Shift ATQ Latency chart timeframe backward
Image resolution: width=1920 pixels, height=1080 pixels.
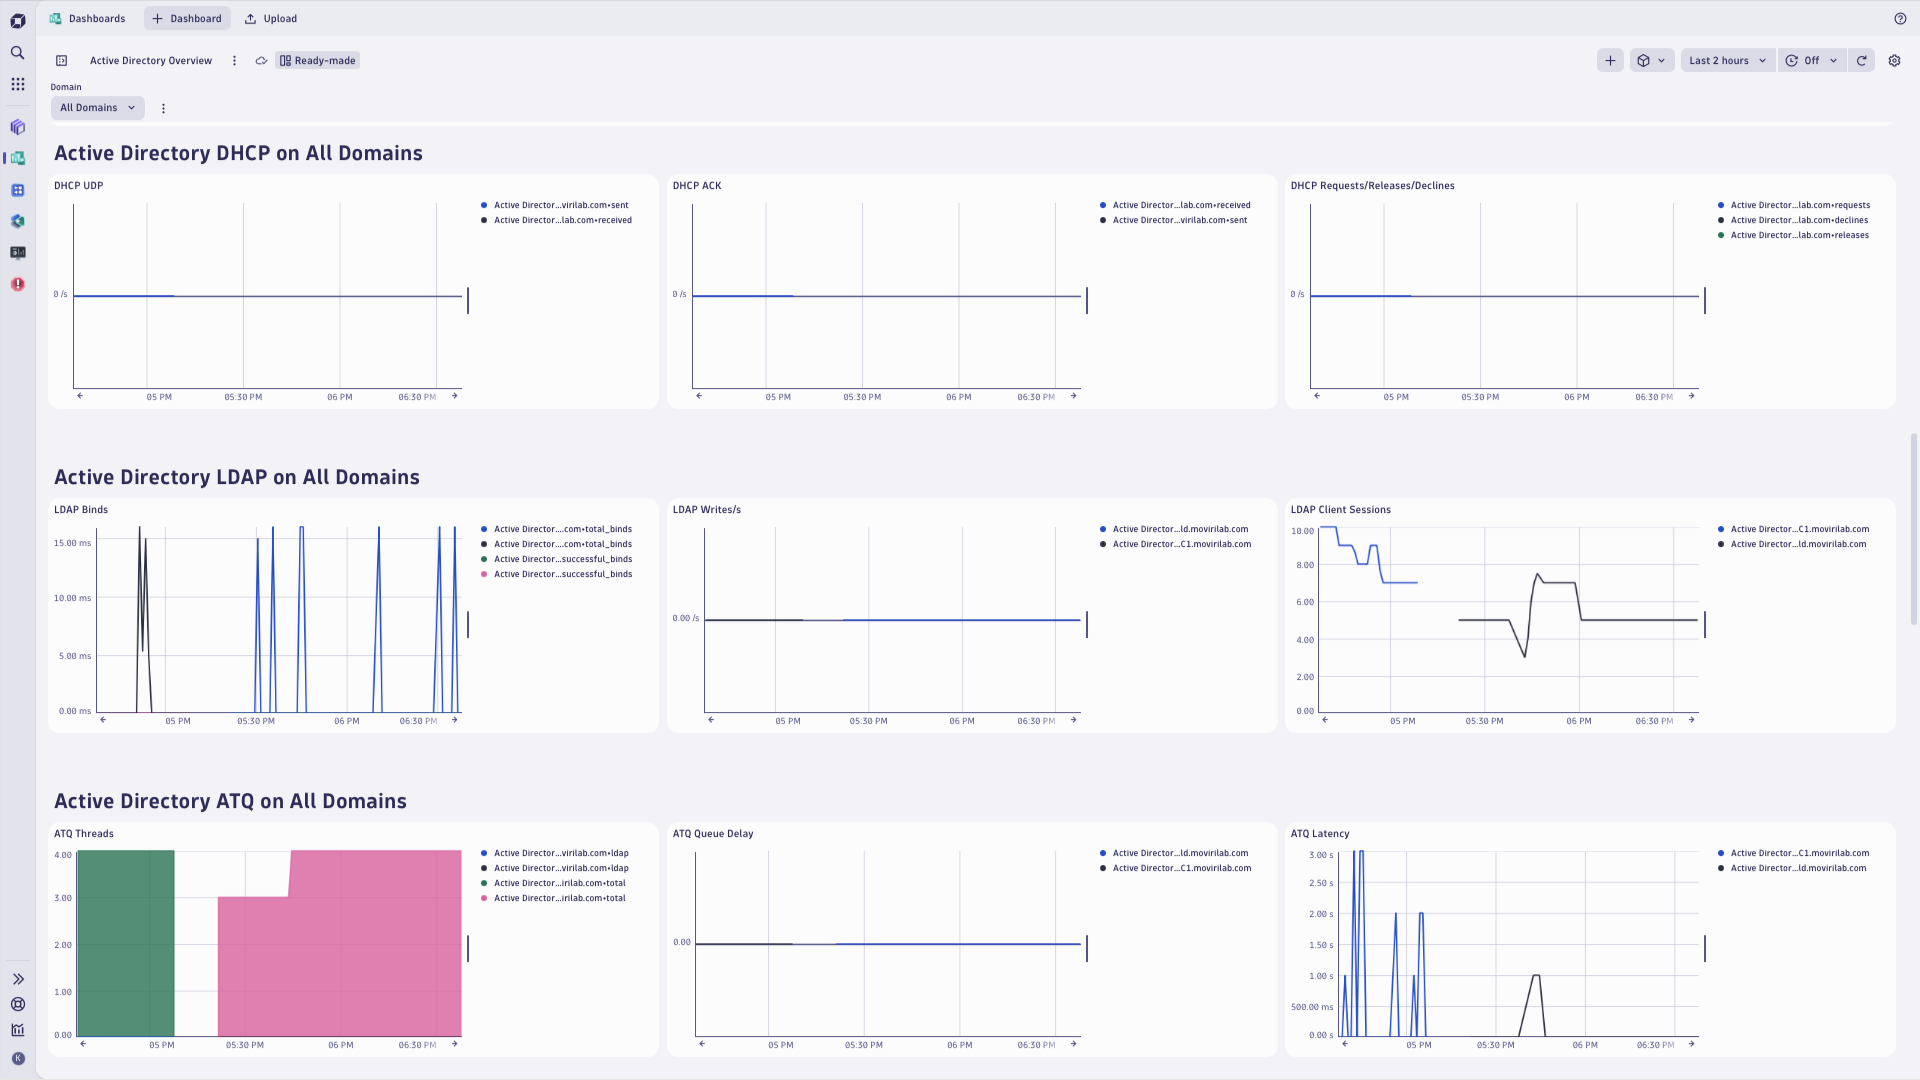[x=1345, y=1044]
